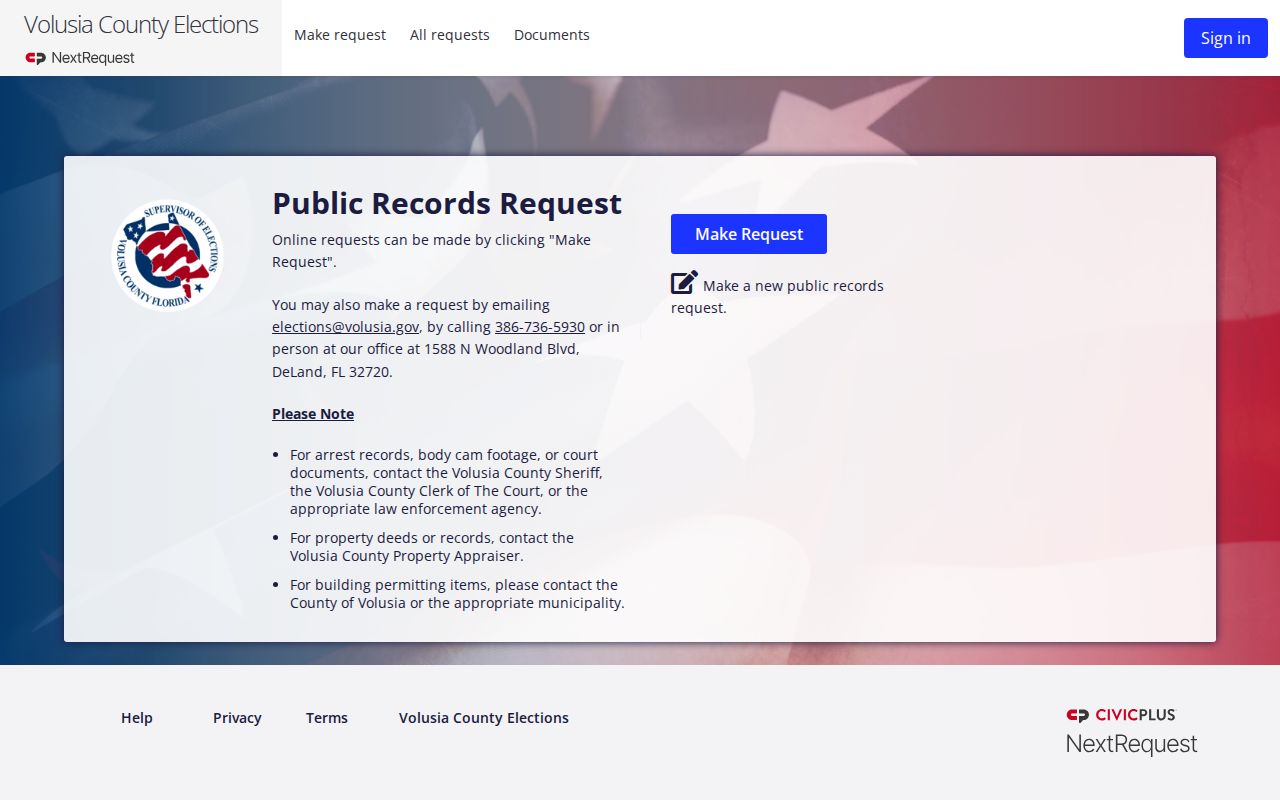Open the Privacy footer link
1280x800 pixels.
point(237,718)
